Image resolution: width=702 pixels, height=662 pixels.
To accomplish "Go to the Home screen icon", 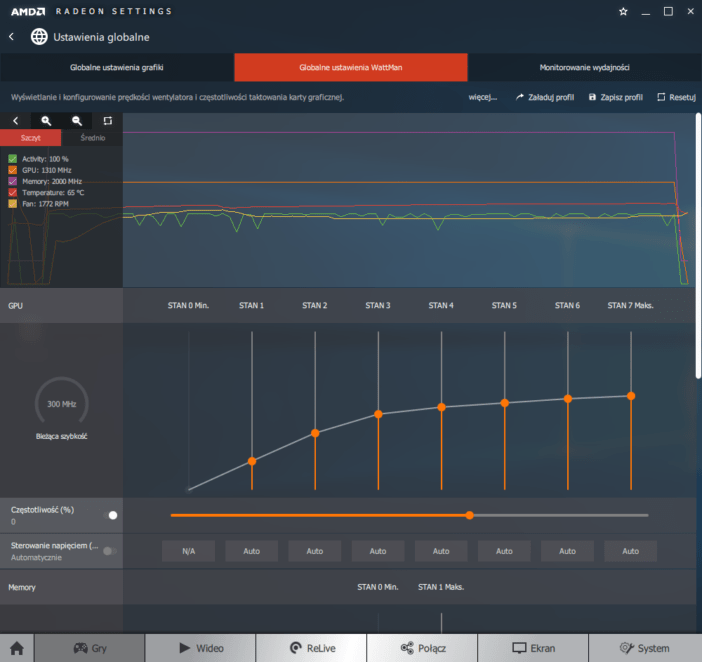I will pos(17,648).
